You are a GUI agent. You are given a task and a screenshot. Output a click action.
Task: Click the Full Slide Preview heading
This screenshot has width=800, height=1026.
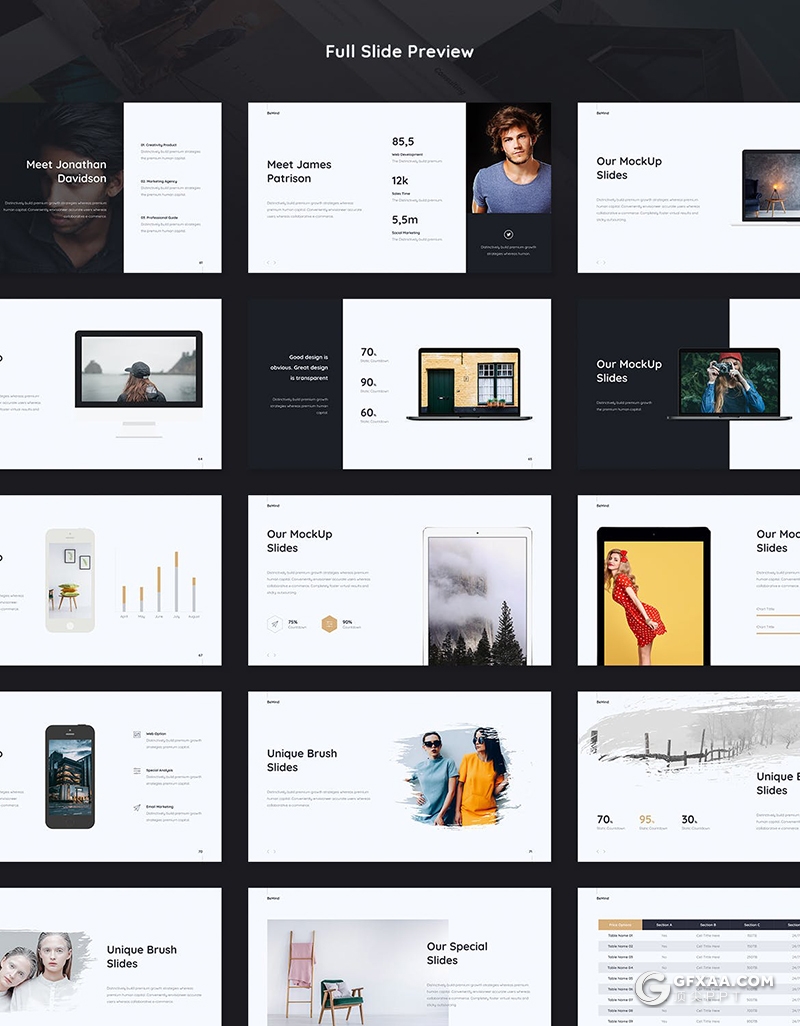[x=399, y=51]
